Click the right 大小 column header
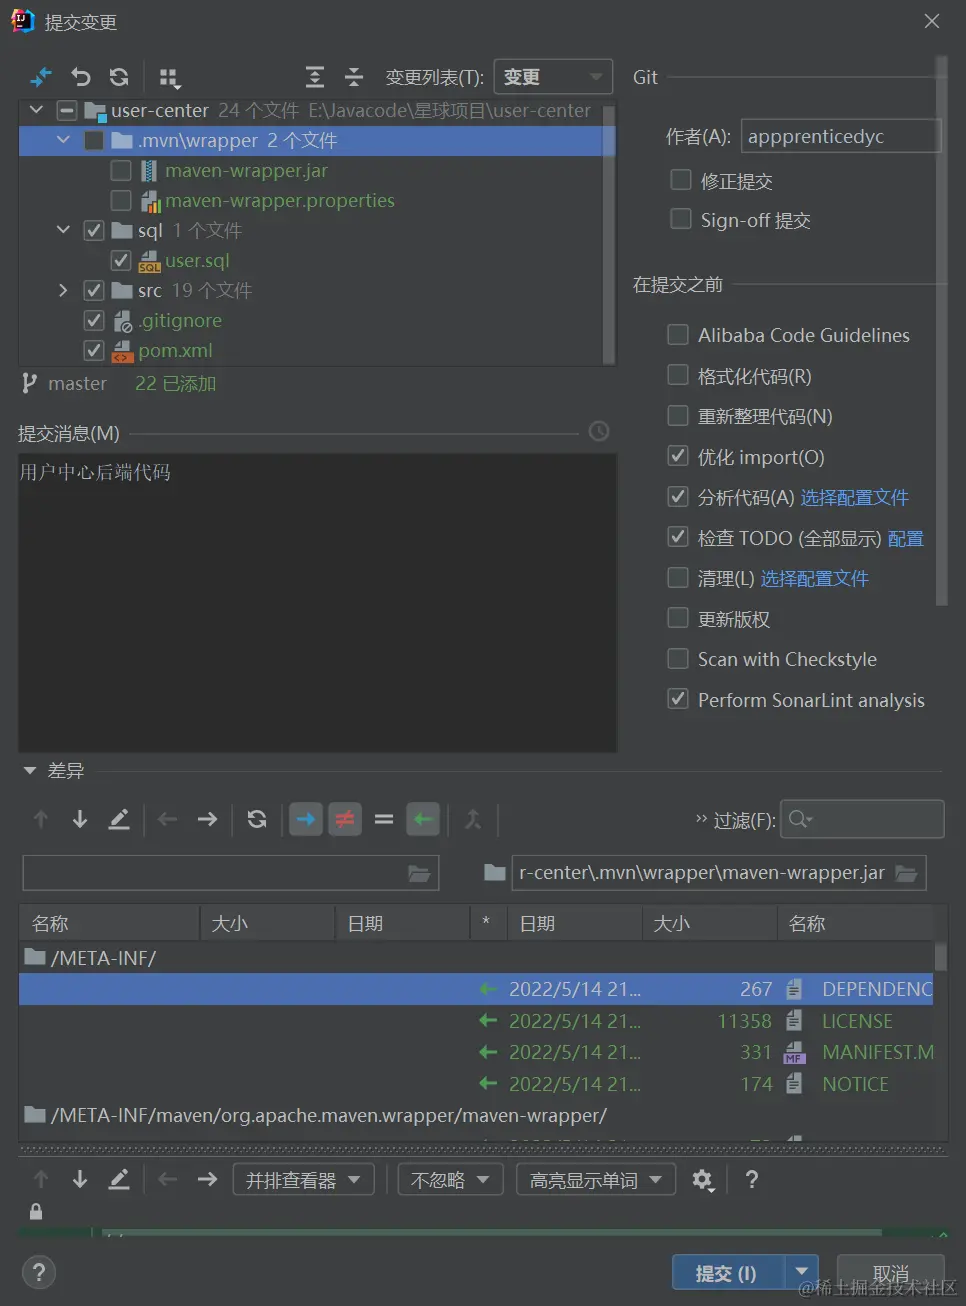 pyautogui.click(x=708, y=923)
